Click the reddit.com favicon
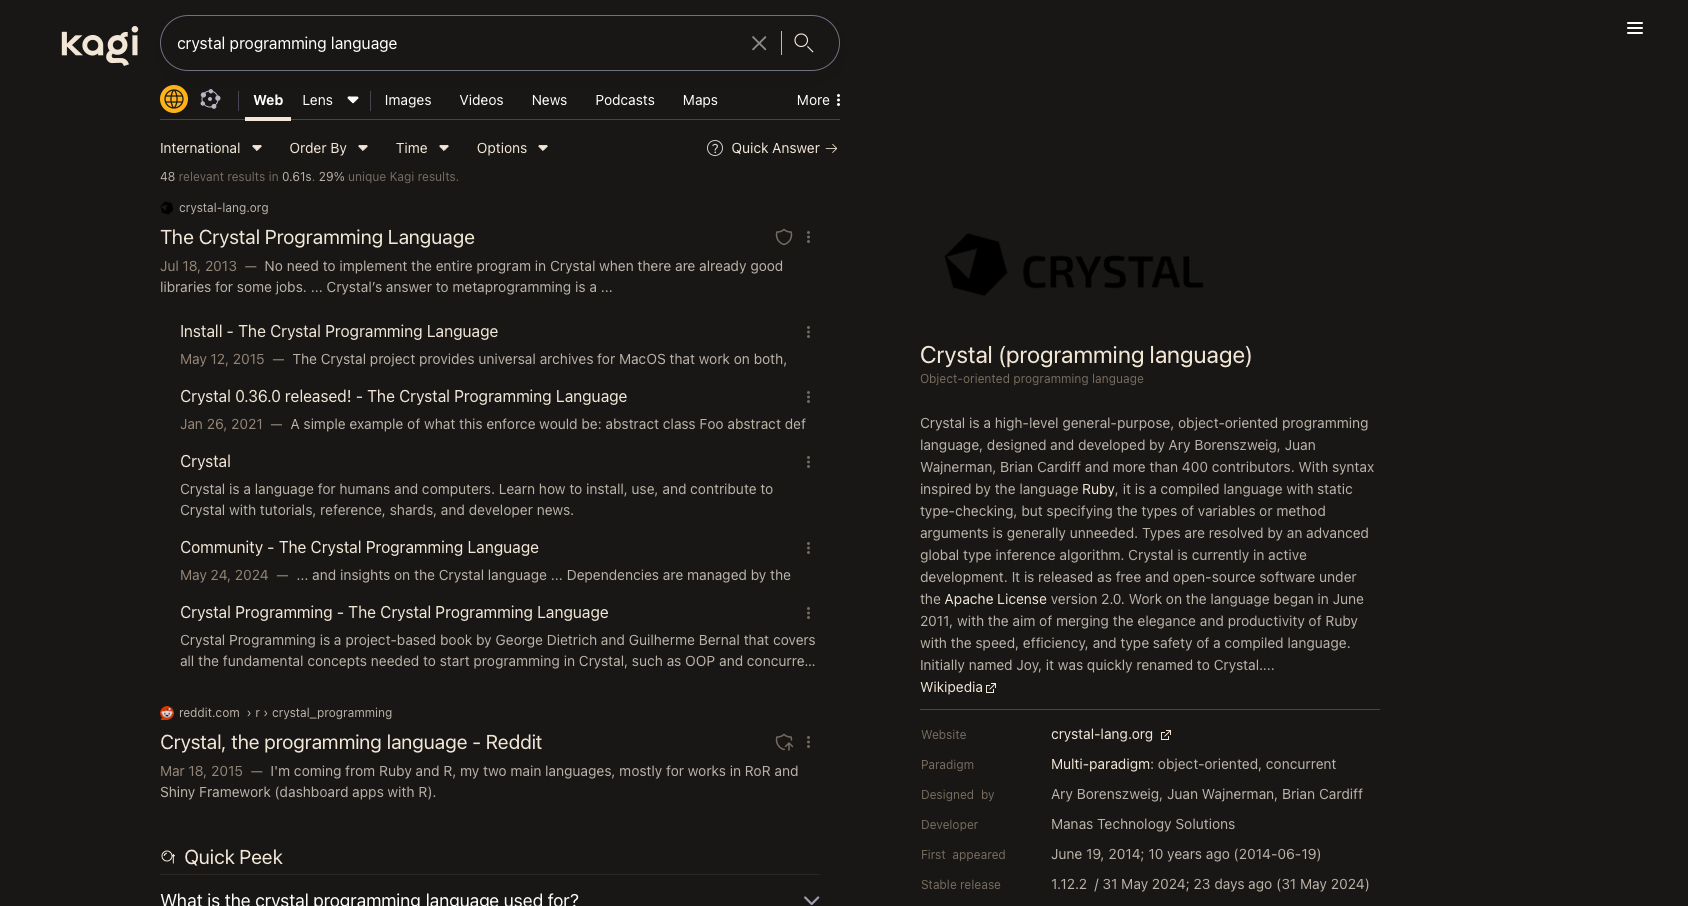The height and width of the screenshot is (906, 1688). point(167,712)
